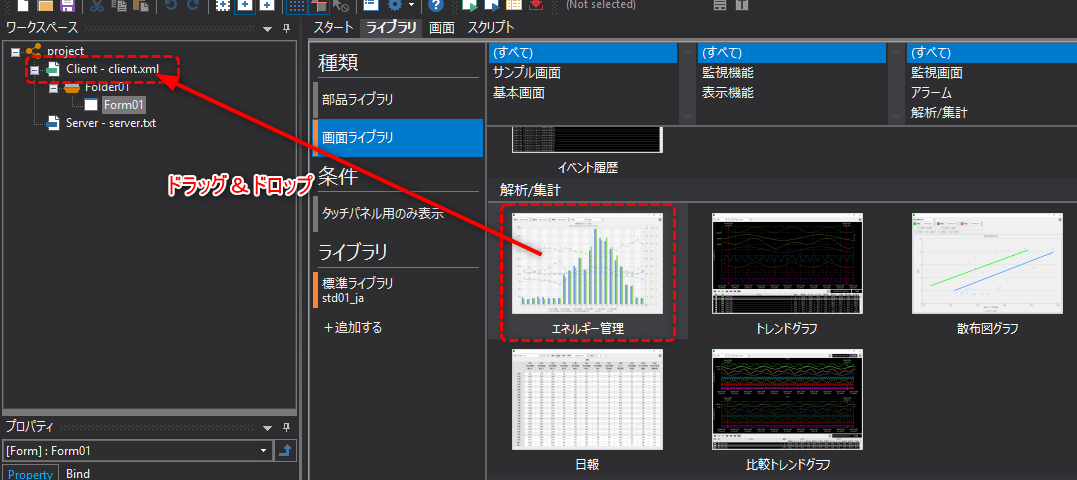Select Server - server.txt in workspace tree

tap(110, 123)
